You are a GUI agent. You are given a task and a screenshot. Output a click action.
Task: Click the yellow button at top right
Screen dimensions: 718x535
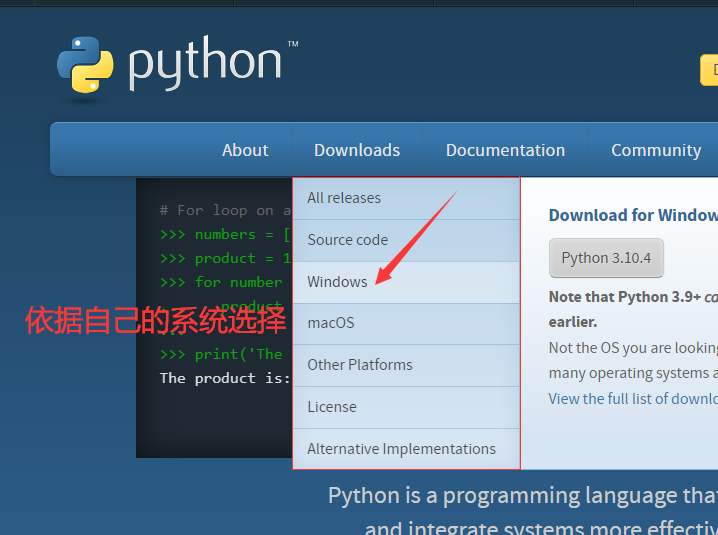click(709, 70)
